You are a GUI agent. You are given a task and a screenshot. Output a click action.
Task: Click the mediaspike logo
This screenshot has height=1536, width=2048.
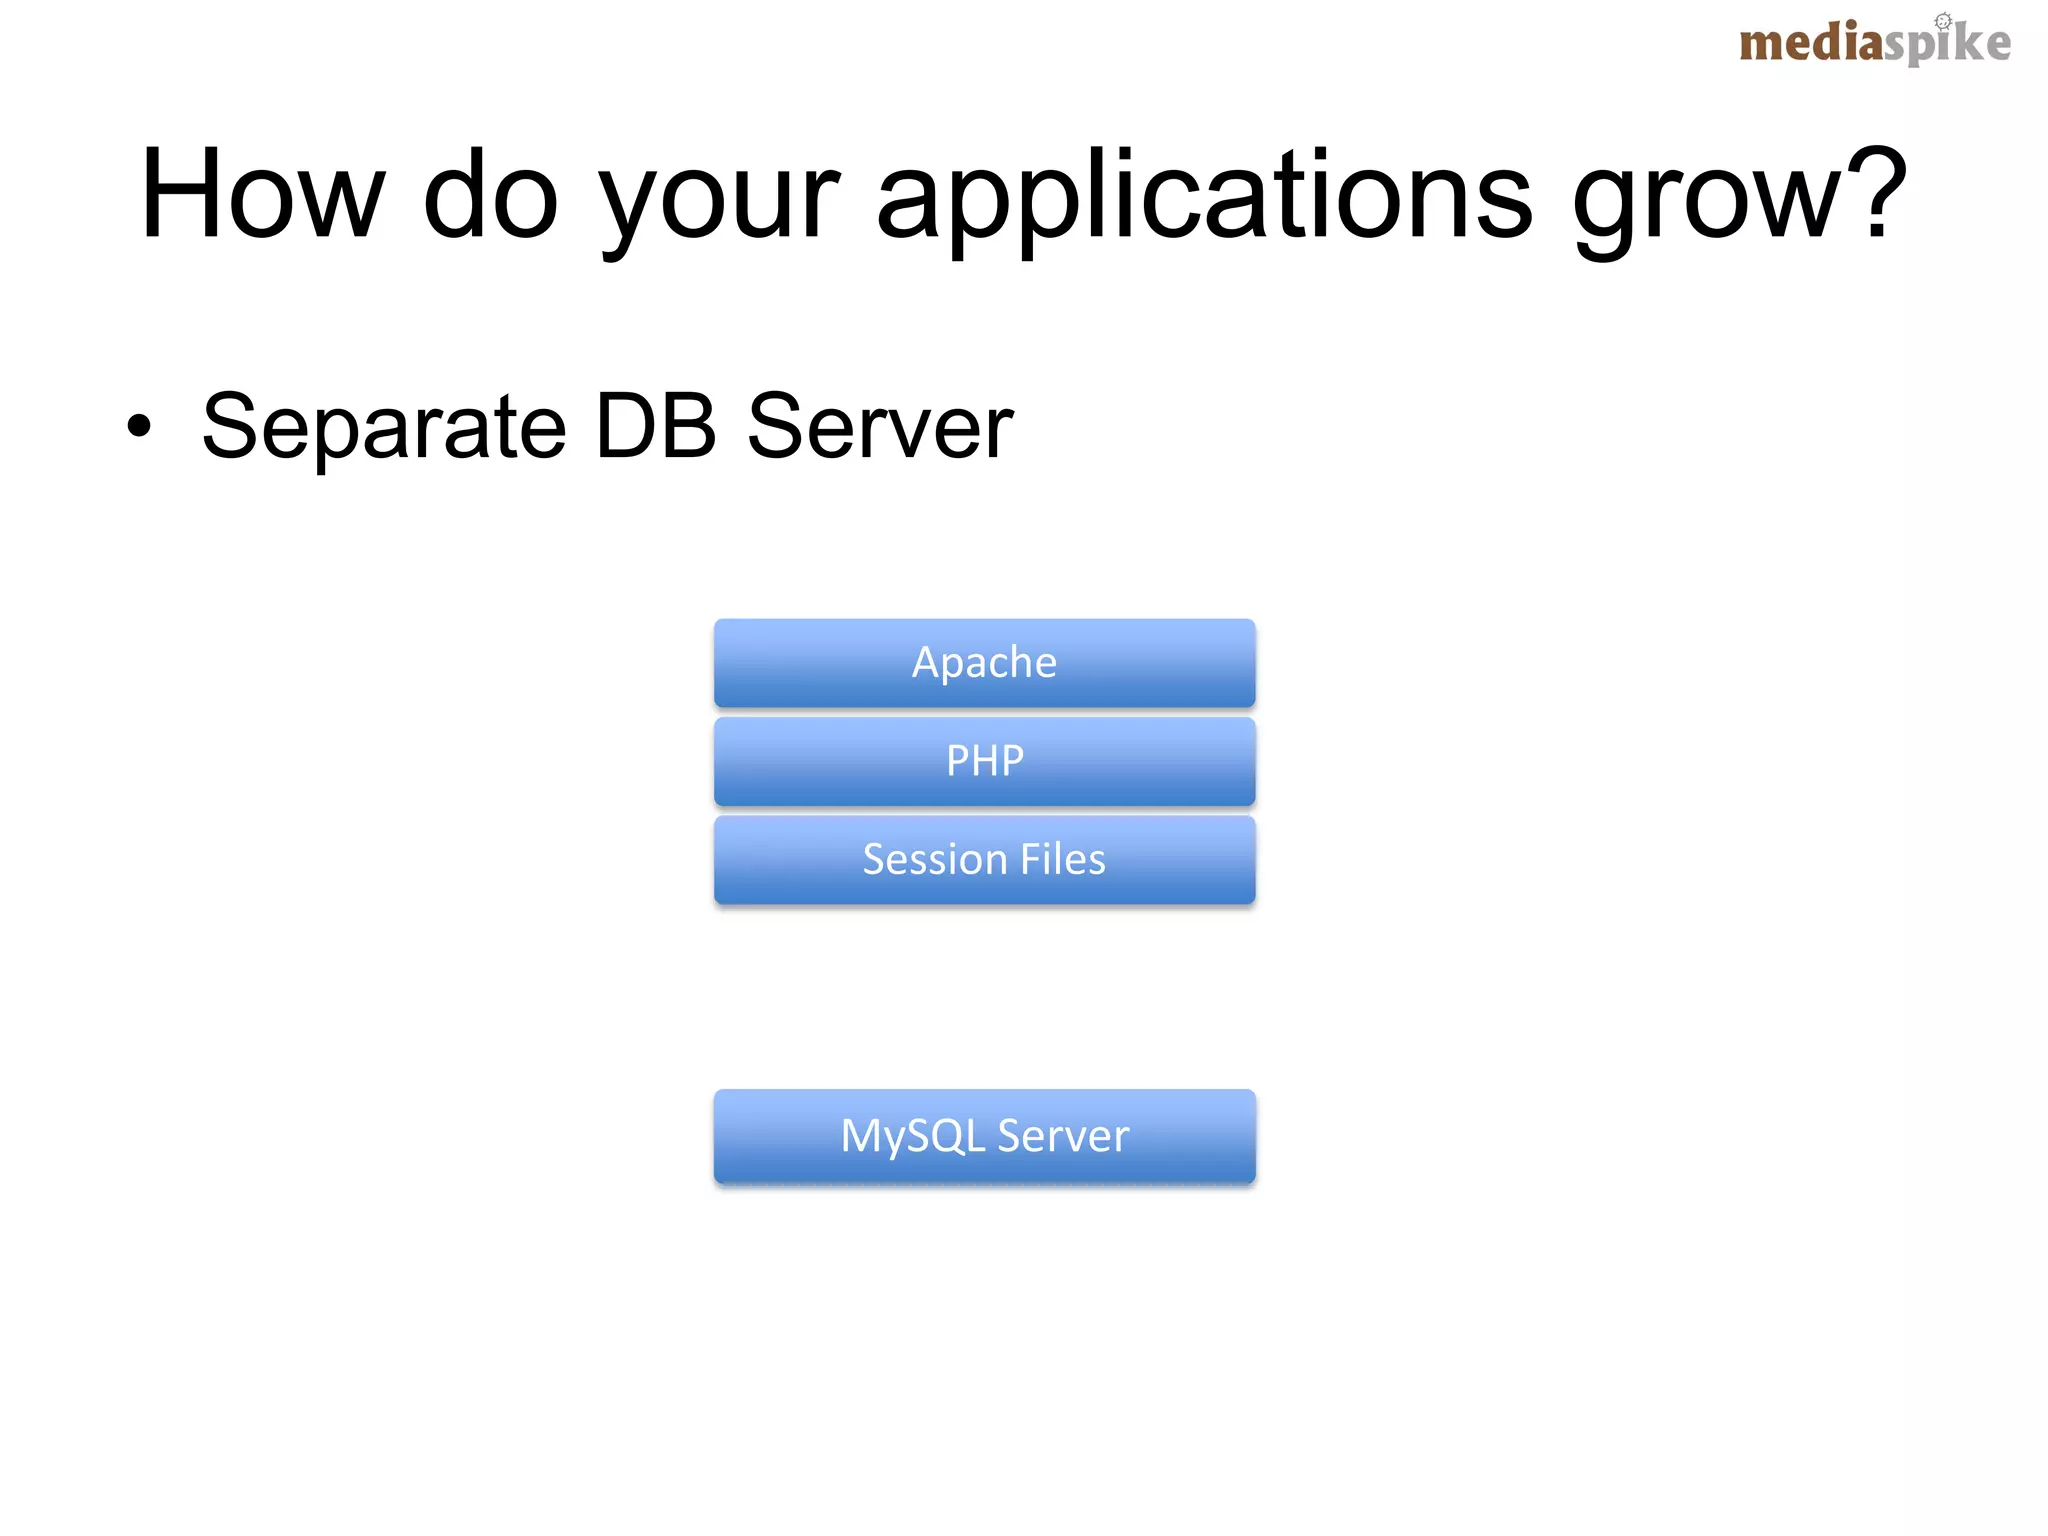click(x=1875, y=40)
